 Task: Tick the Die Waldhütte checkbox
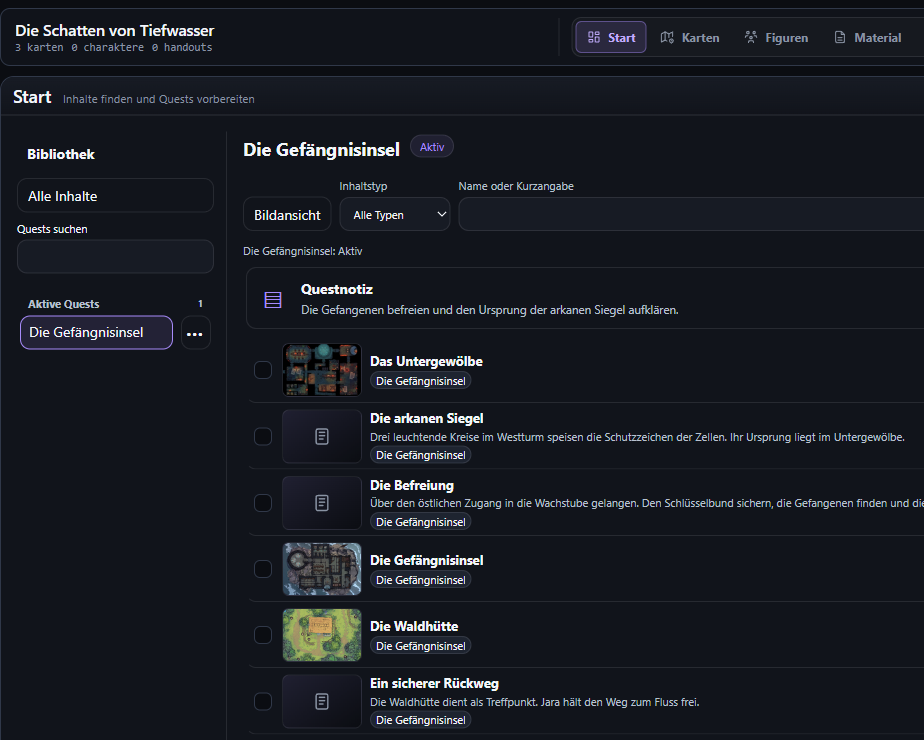point(263,635)
